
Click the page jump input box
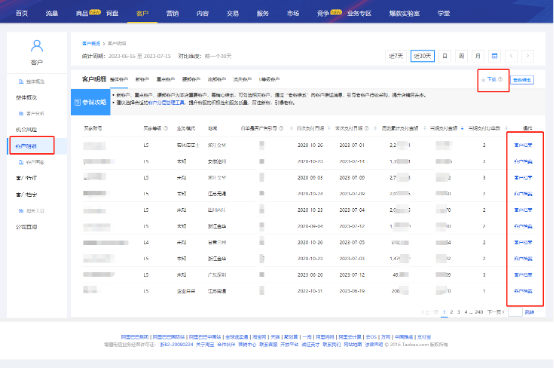515,312
